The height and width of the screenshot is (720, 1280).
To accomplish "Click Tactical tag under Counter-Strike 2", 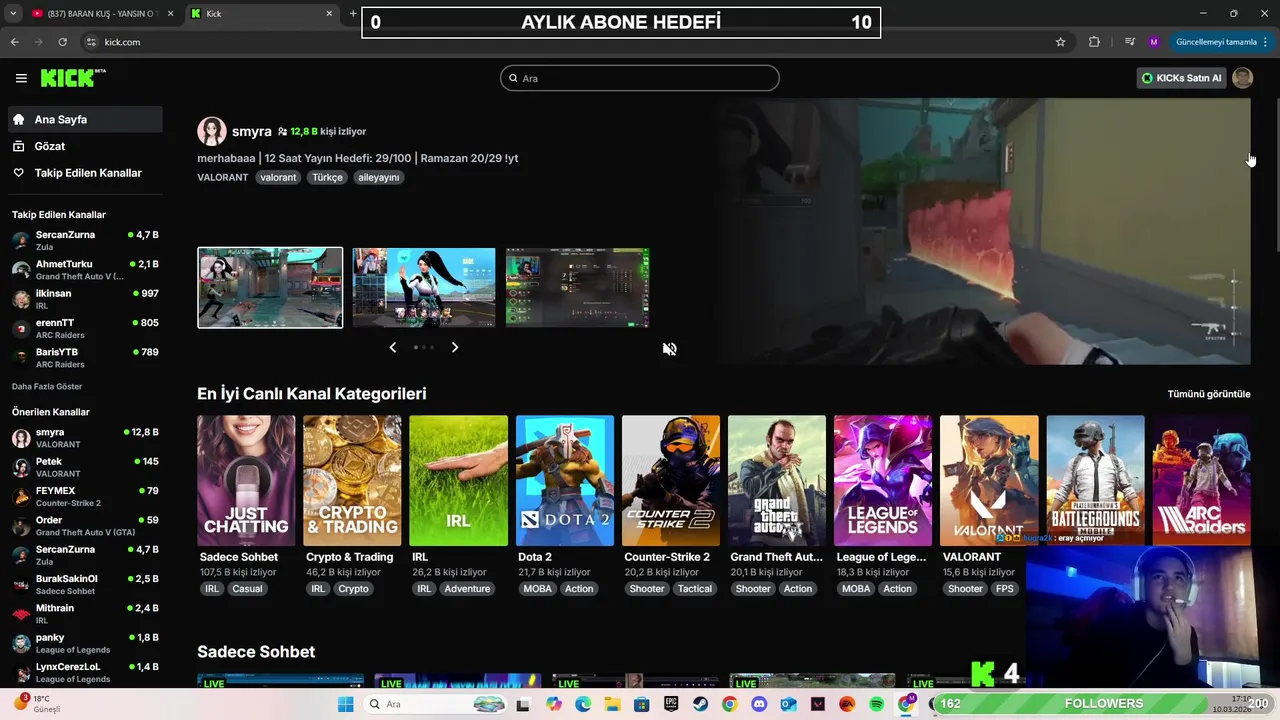I will click(x=695, y=589).
